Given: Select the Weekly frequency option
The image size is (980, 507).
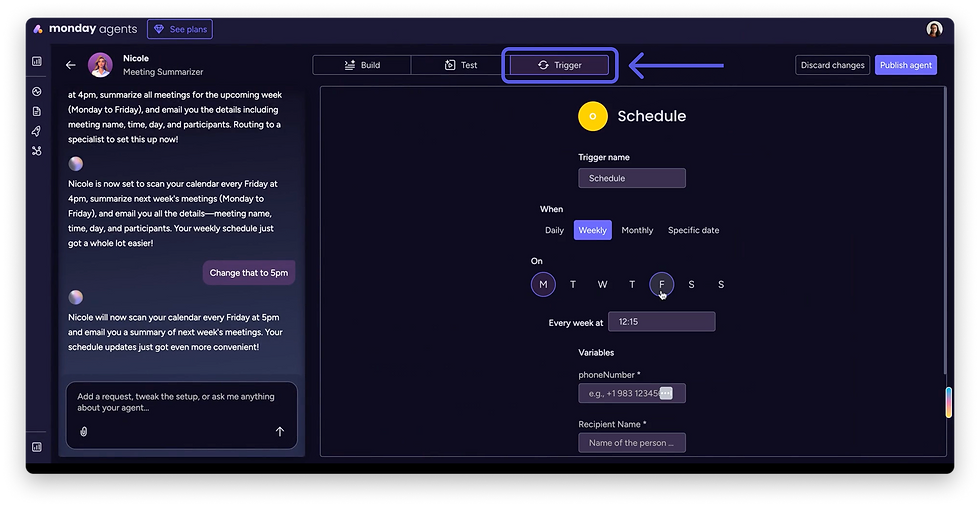Looking at the screenshot, I should [592, 230].
